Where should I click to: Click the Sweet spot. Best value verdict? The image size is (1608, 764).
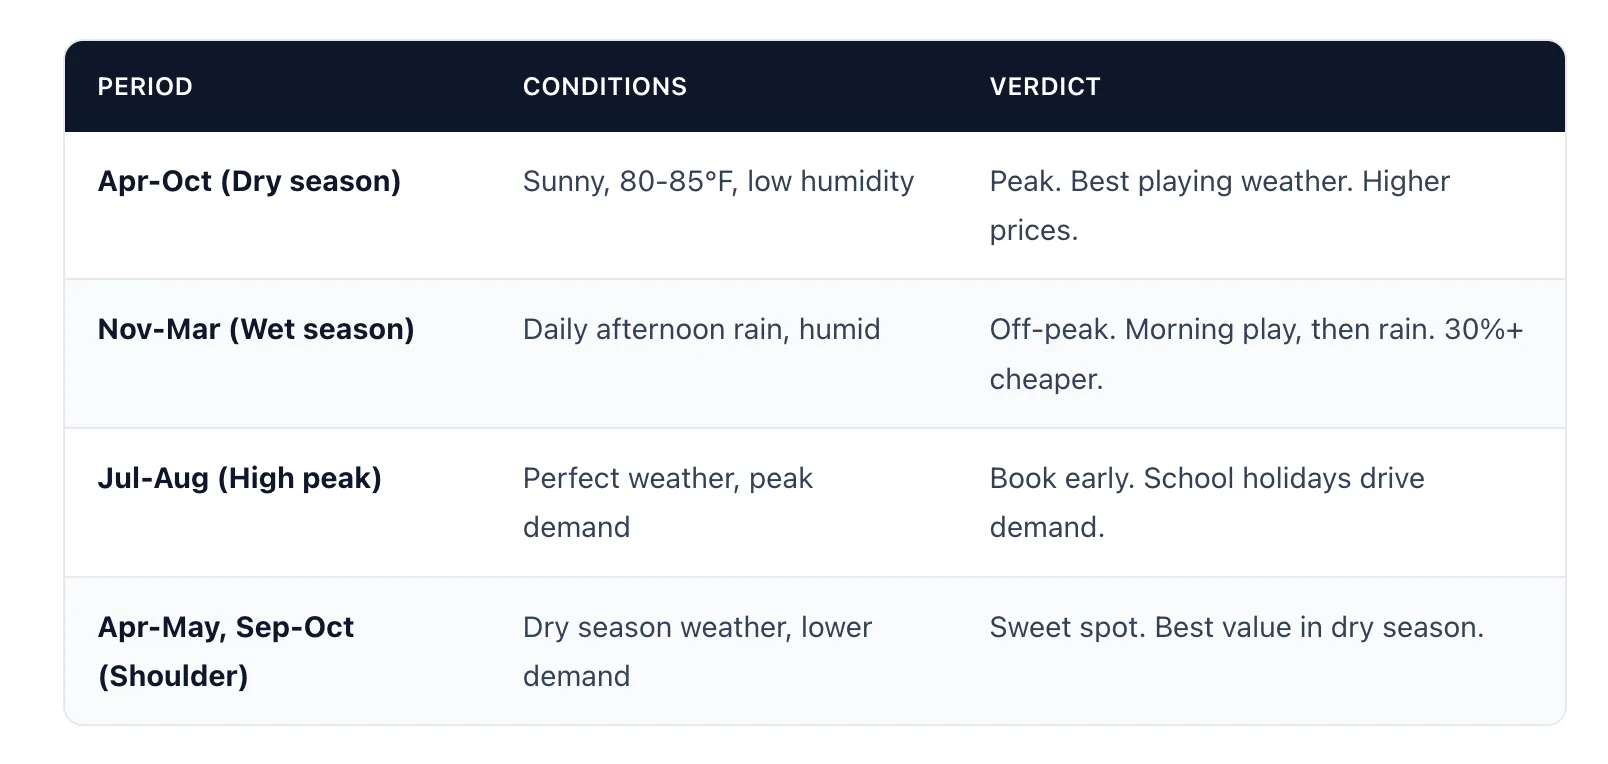(1237, 627)
